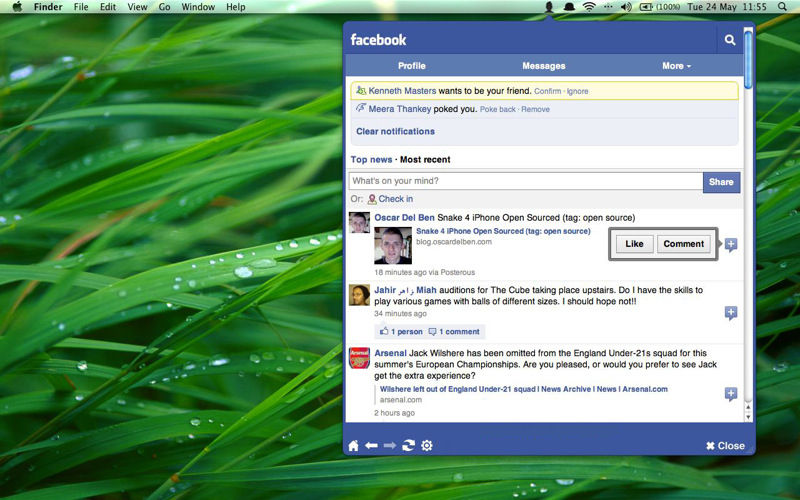Click the Check in pin icon

click(x=372, y=199)
